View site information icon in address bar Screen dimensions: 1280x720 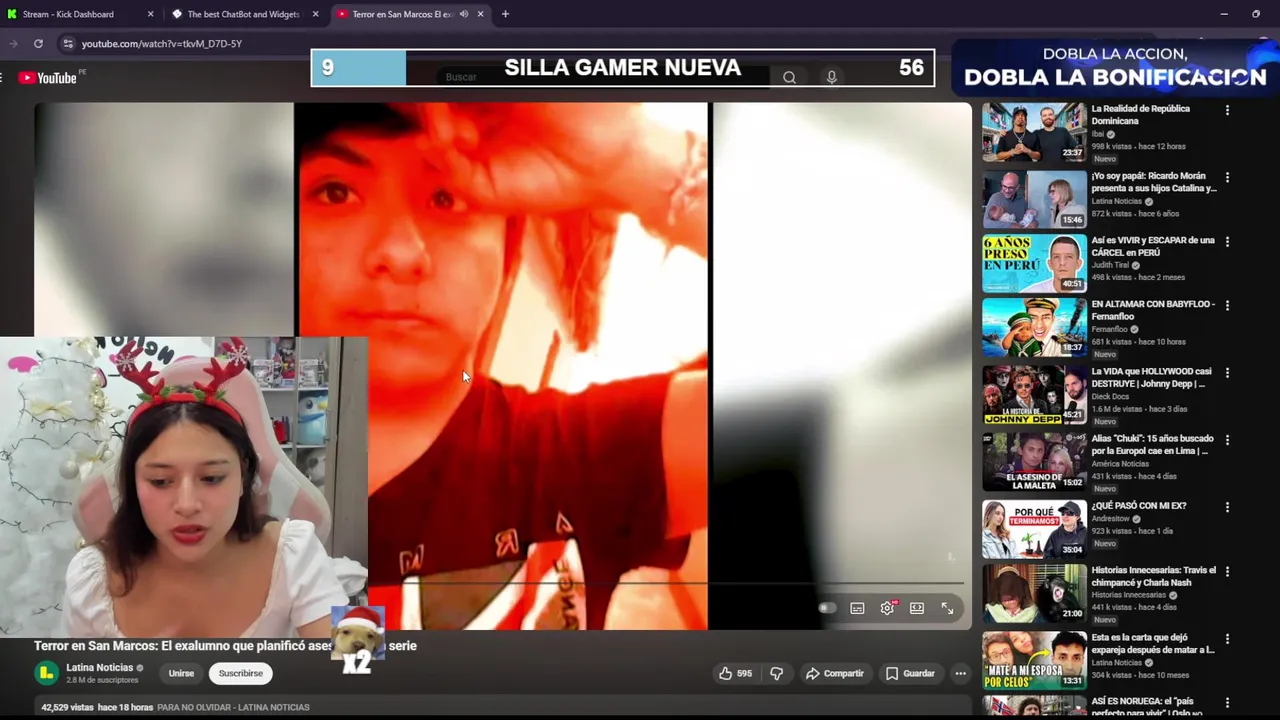[68, 43]
